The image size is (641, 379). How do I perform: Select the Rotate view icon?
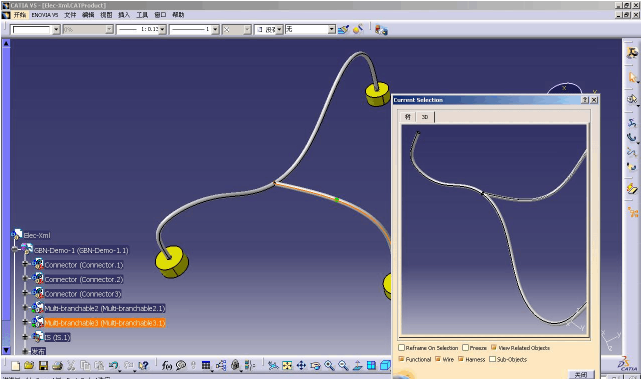pyautogui.click(x=315, y=366)
